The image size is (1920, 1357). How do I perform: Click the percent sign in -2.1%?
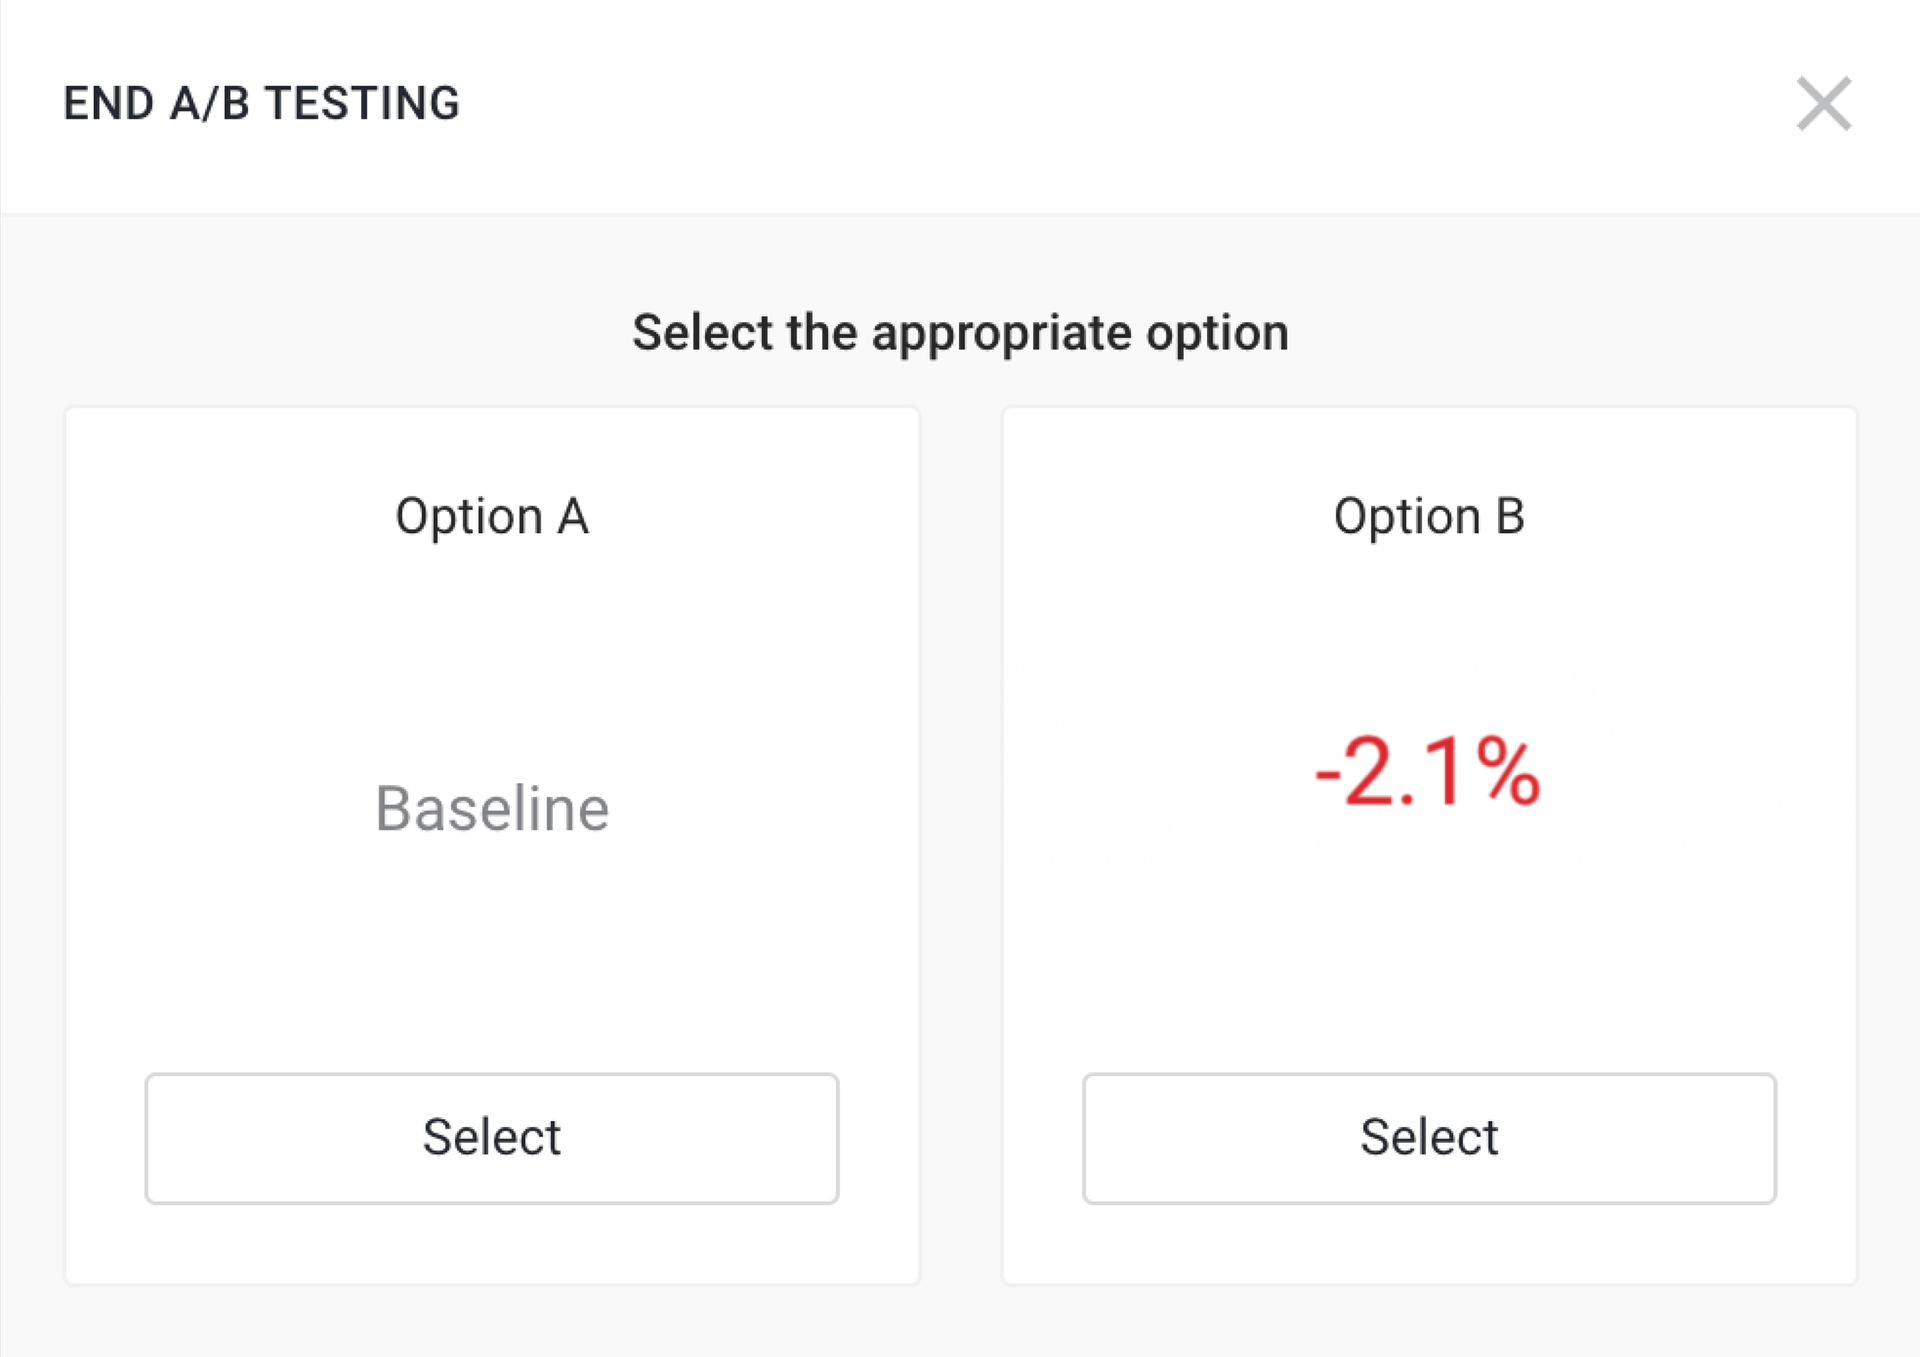[x=1507, y=770]
